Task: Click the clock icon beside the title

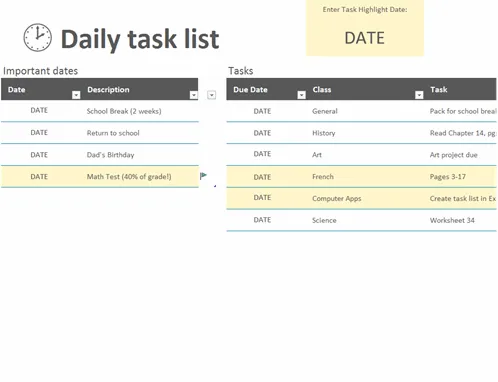Action: [x=37, y=37]
